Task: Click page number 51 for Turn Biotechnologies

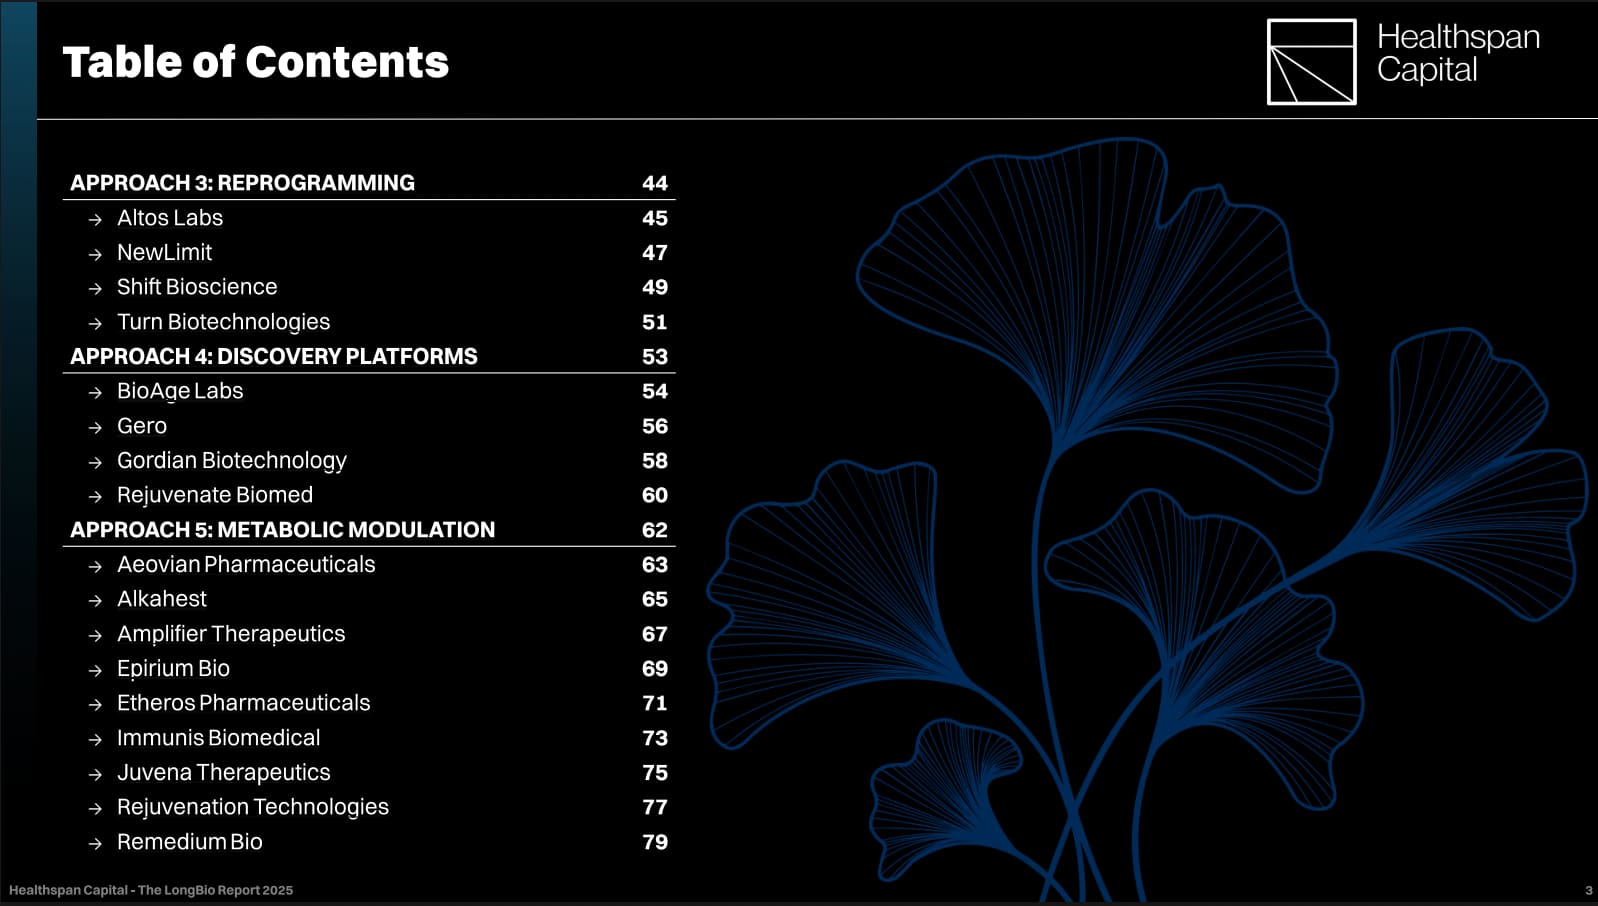Action: pyautogui.click(x=655, y=322)
